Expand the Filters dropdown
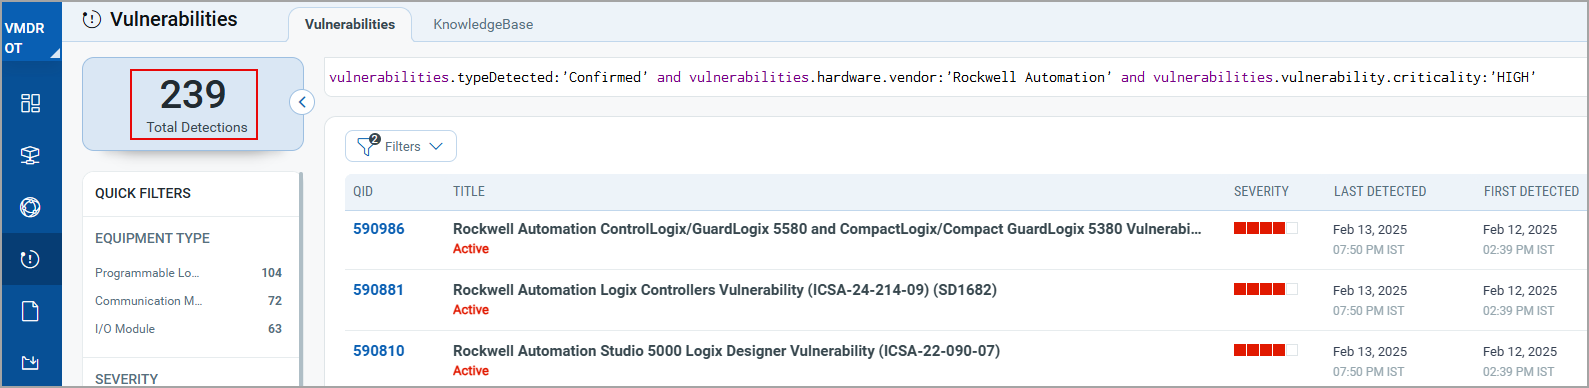The image size is (1589, 388). coord(401,146)
